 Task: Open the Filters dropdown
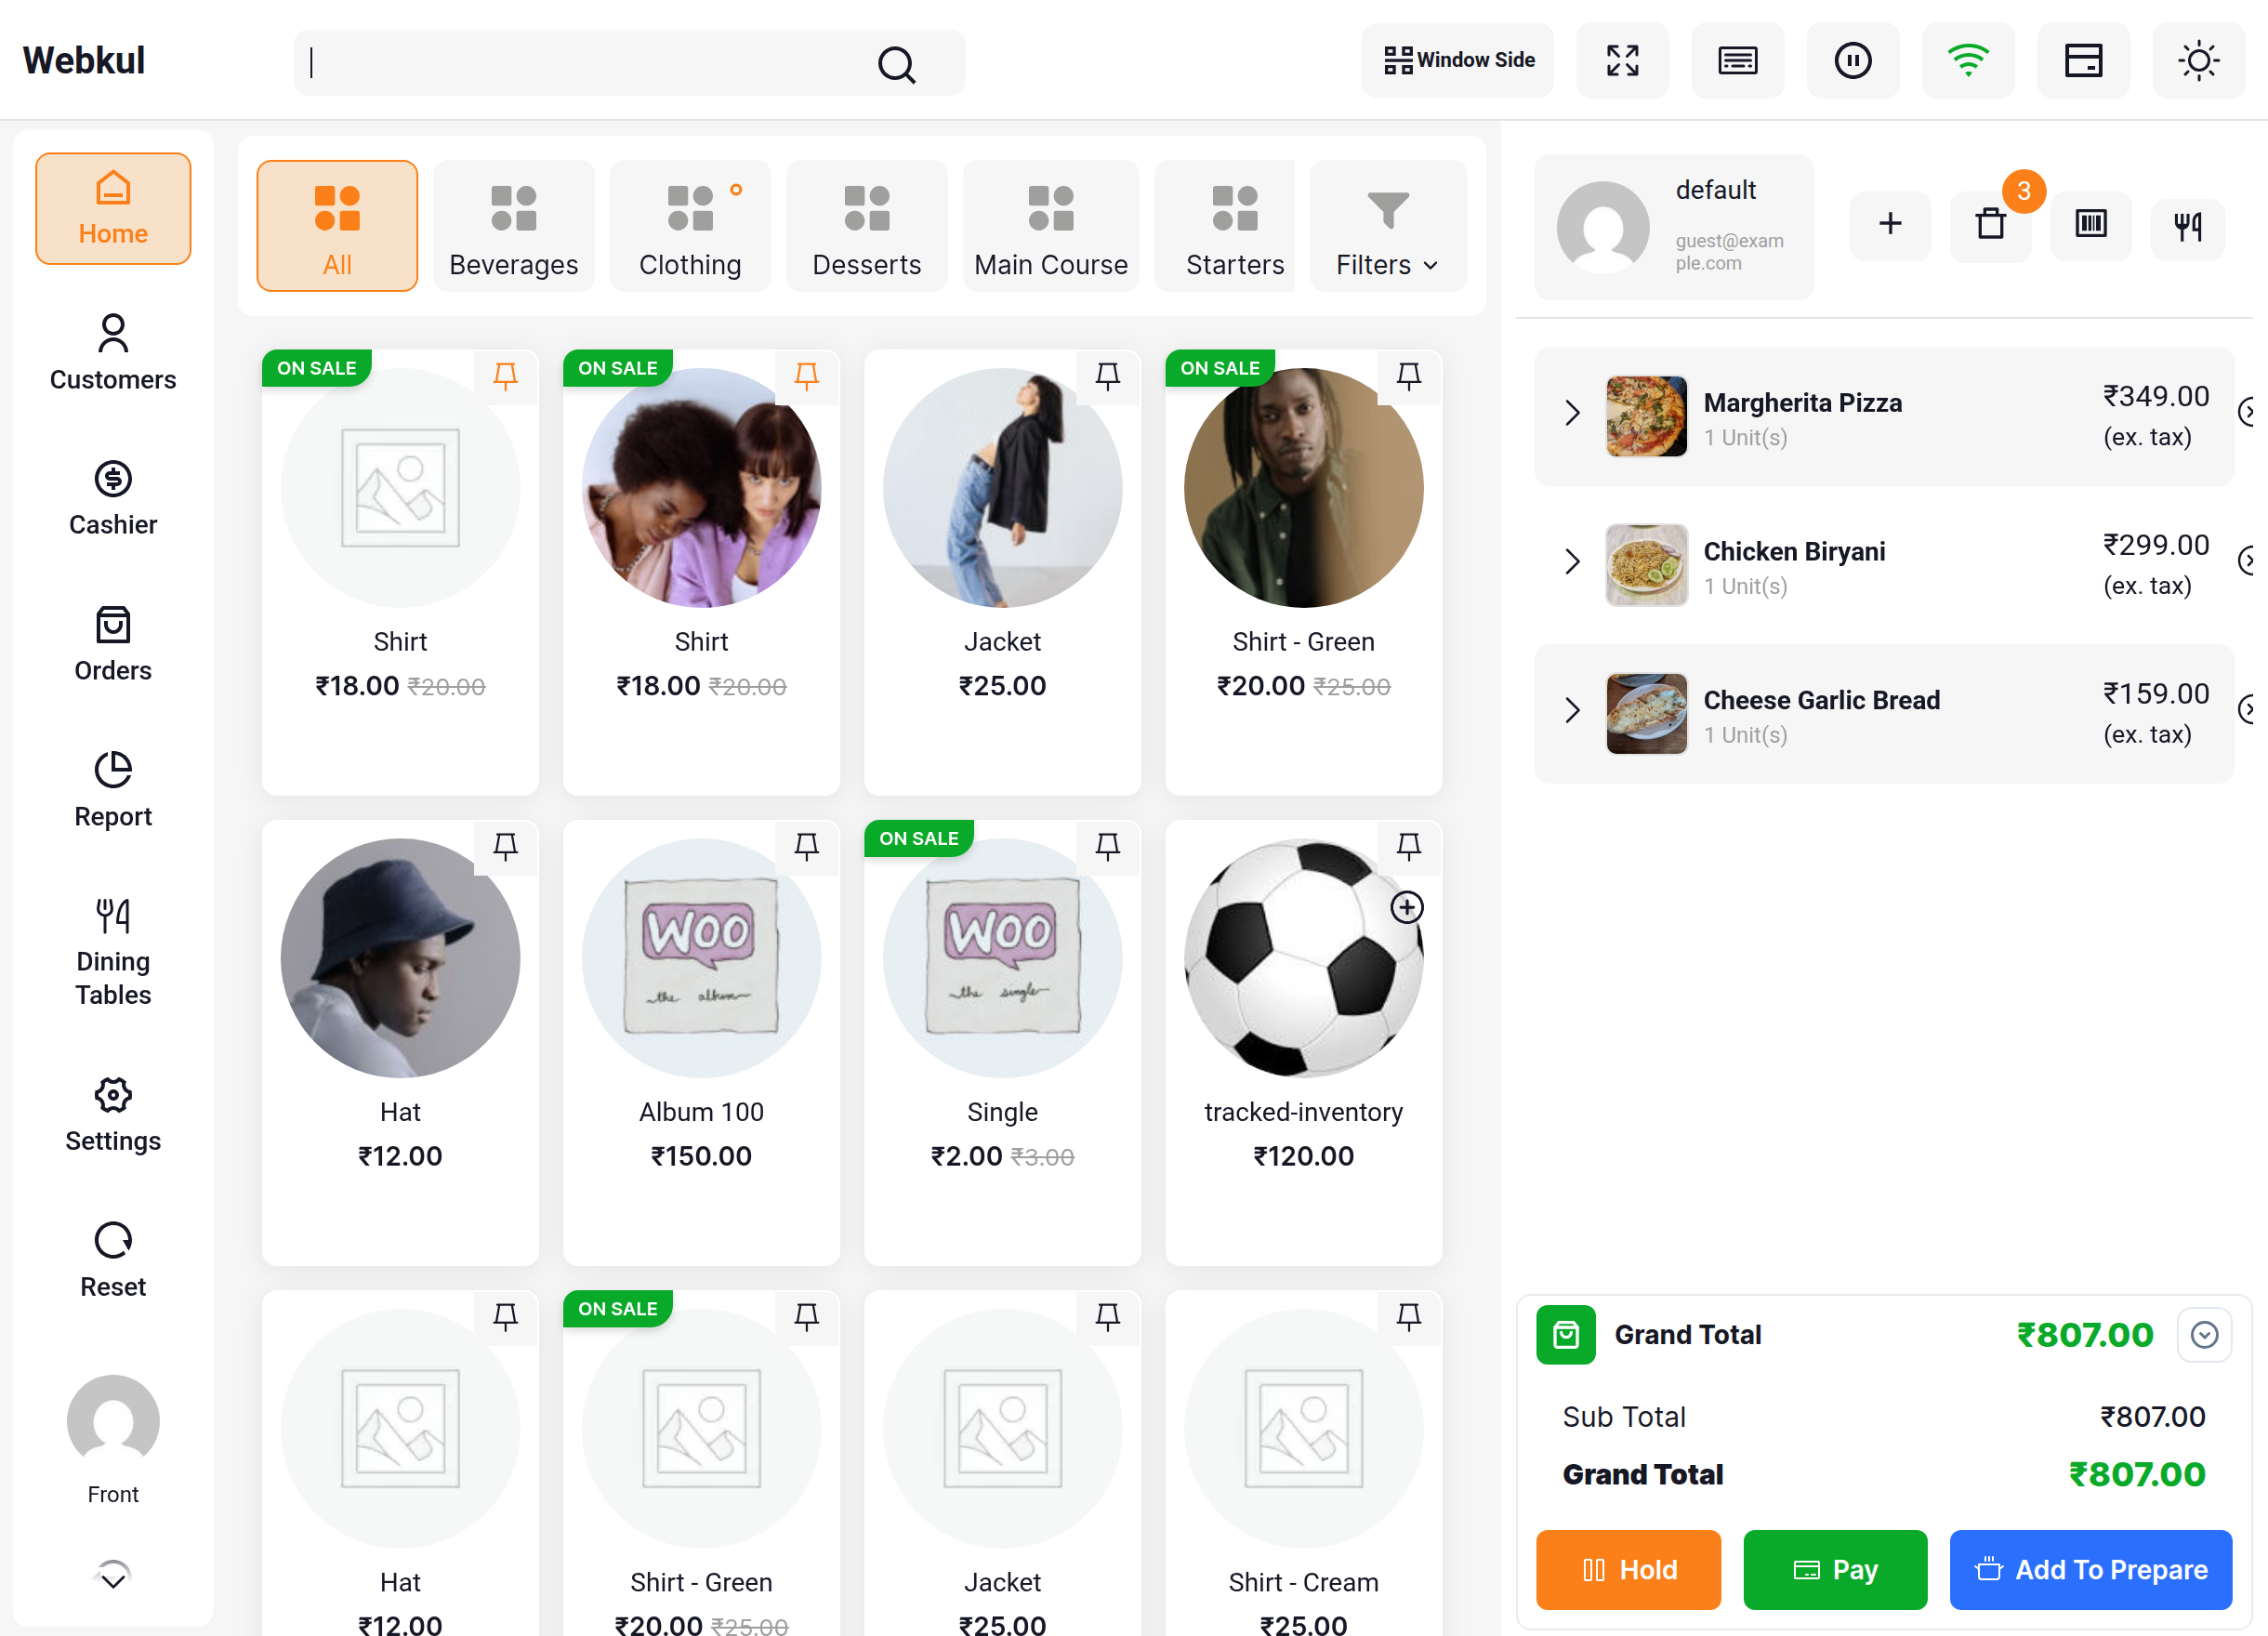[1387, 226]
